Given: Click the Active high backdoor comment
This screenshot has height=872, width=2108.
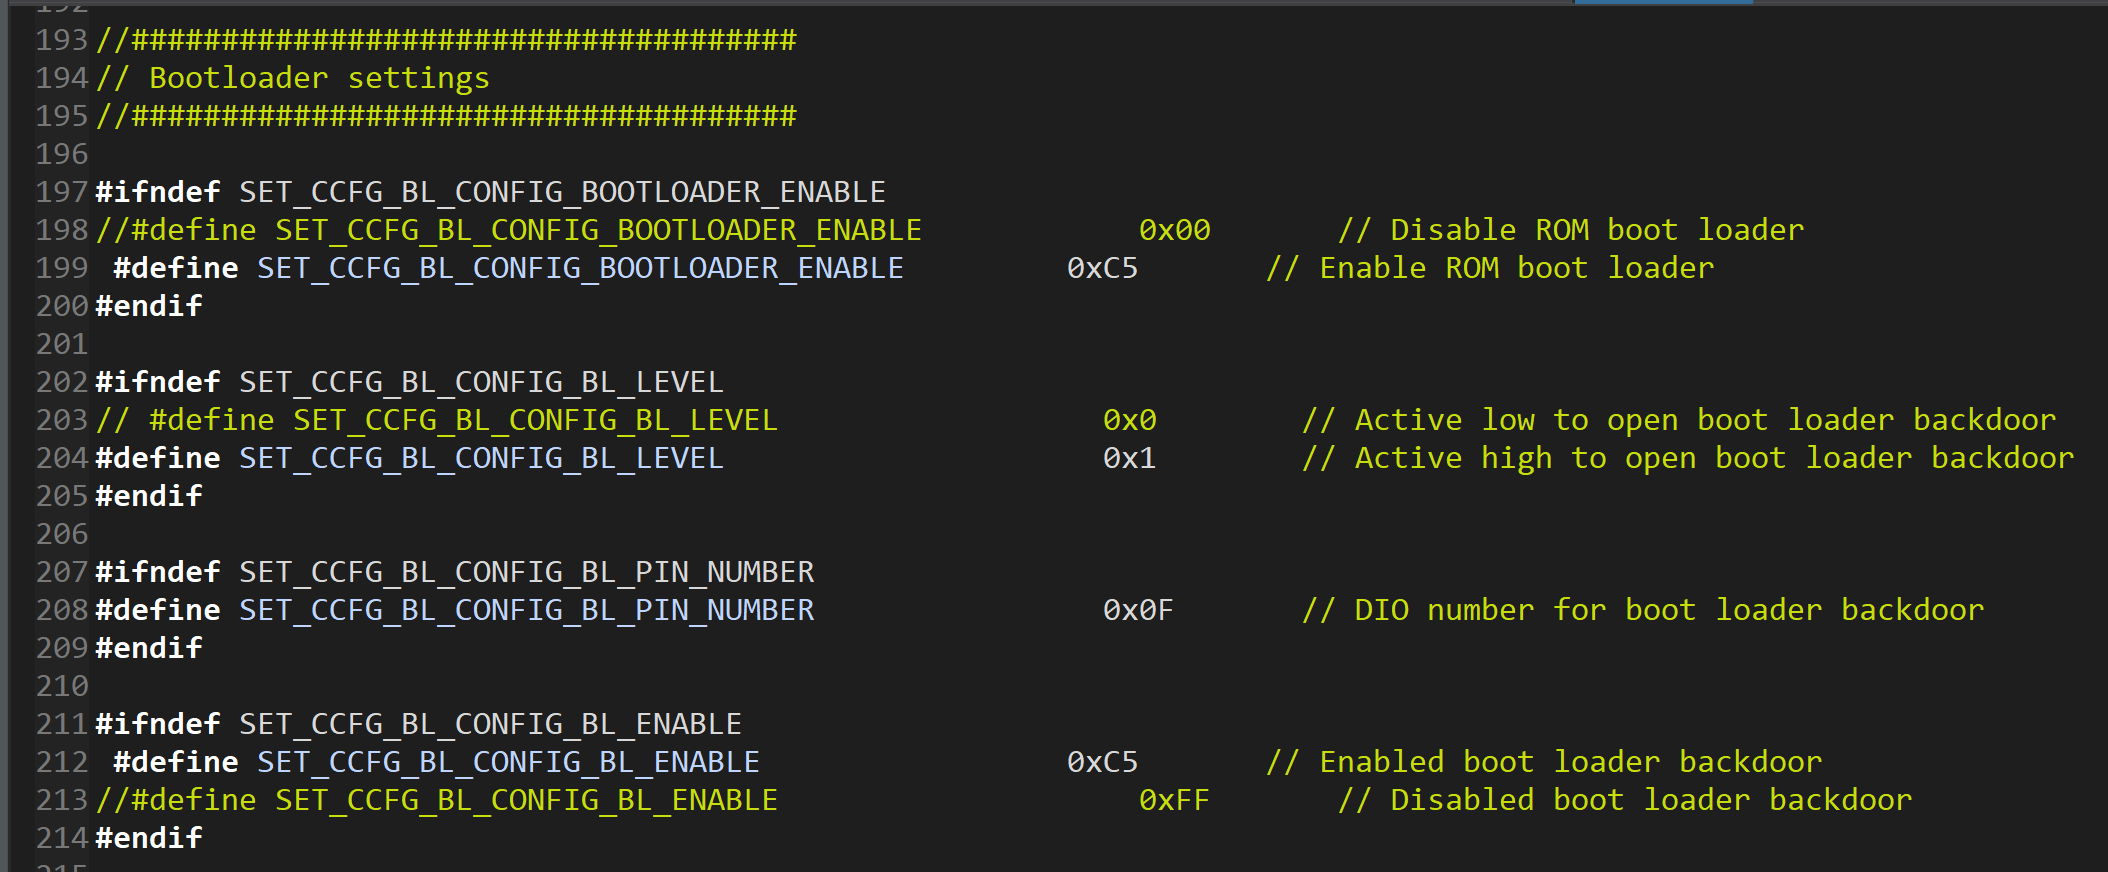Looking at the screenshot, I should pyautogui.click(x=1688, y=458).
